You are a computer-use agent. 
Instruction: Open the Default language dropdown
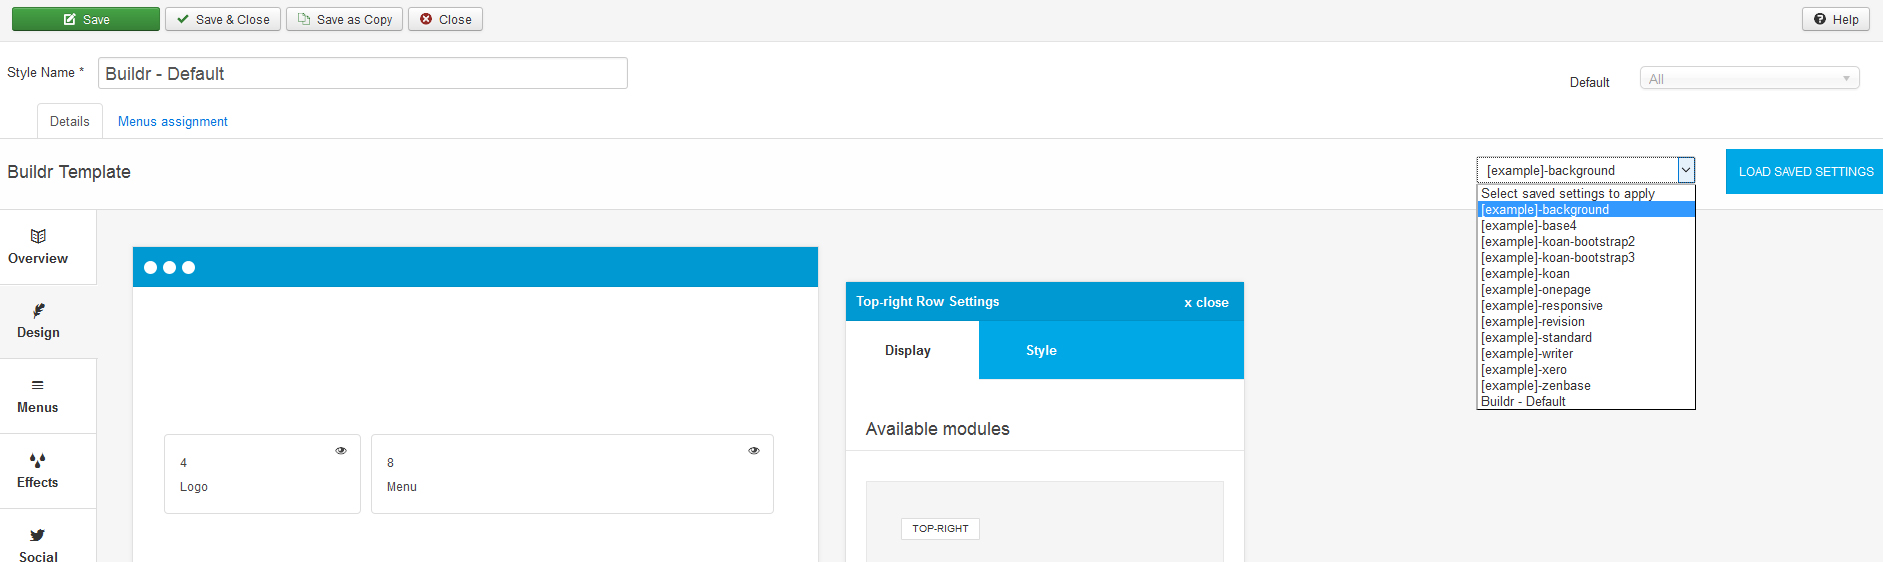(x=1749, y=79)
